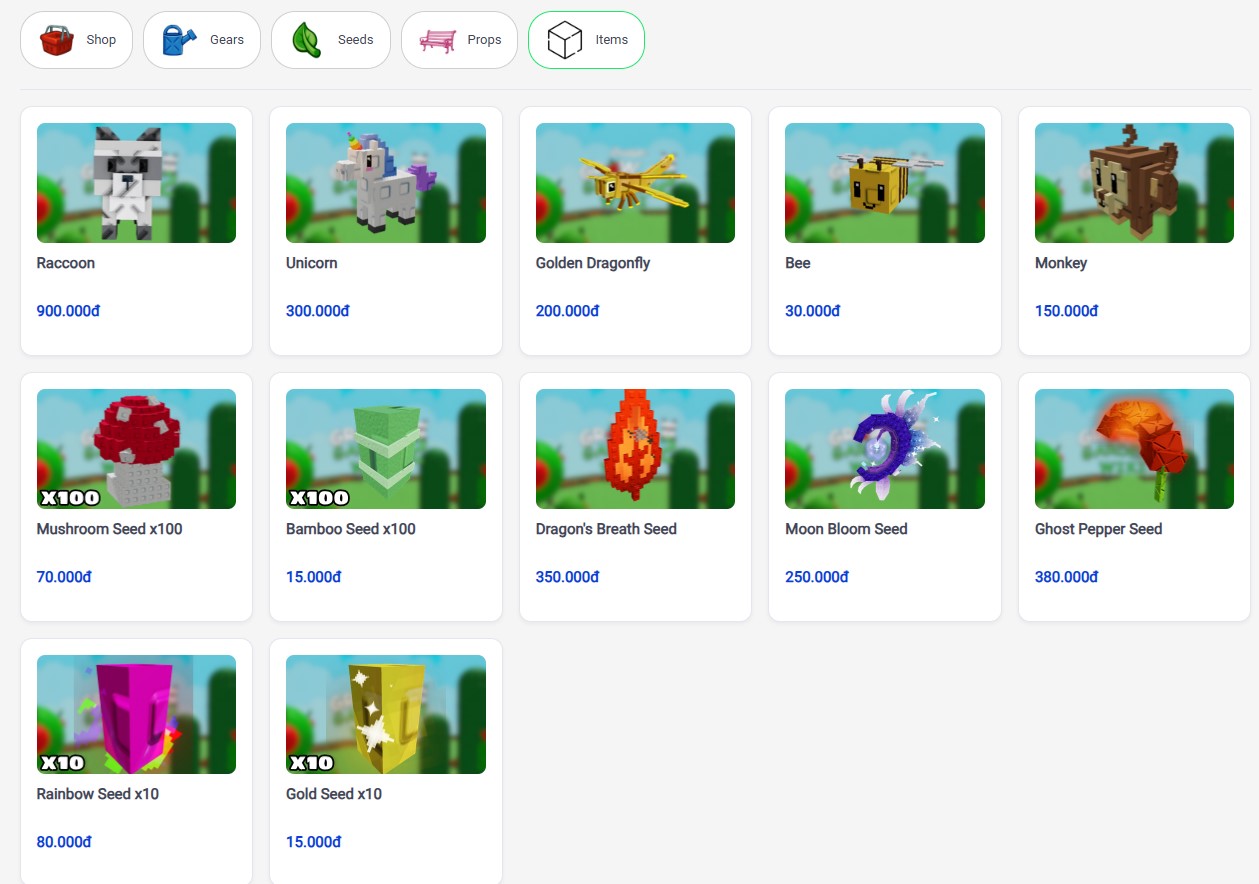
Task: View the Golden Dragonfly product image
Action: click(x=635, y=183)
